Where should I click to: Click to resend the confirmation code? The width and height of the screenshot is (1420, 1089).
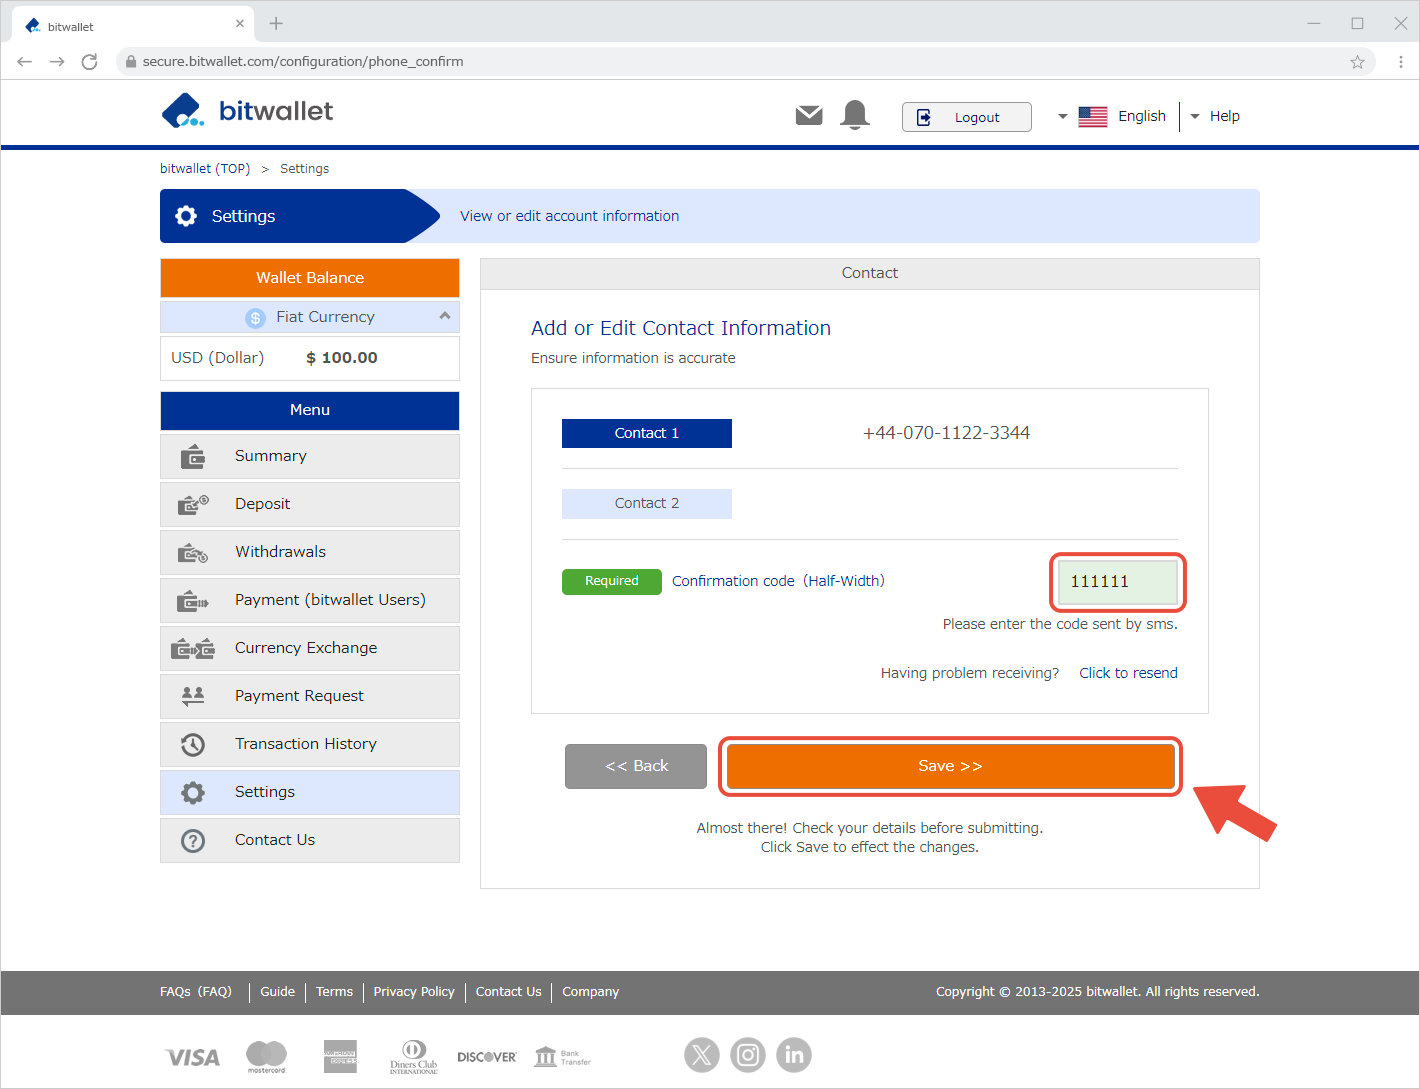coord(1128,673)
